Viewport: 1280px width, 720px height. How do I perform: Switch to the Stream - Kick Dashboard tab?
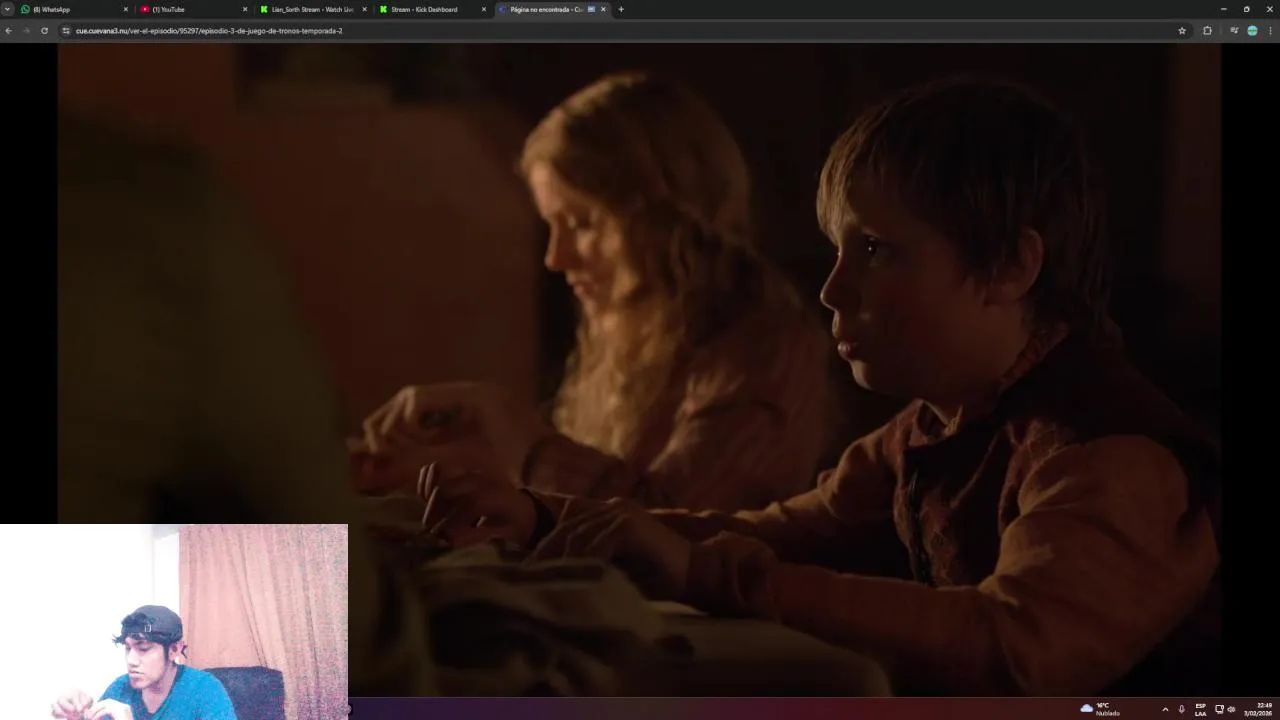coord(433,9)
